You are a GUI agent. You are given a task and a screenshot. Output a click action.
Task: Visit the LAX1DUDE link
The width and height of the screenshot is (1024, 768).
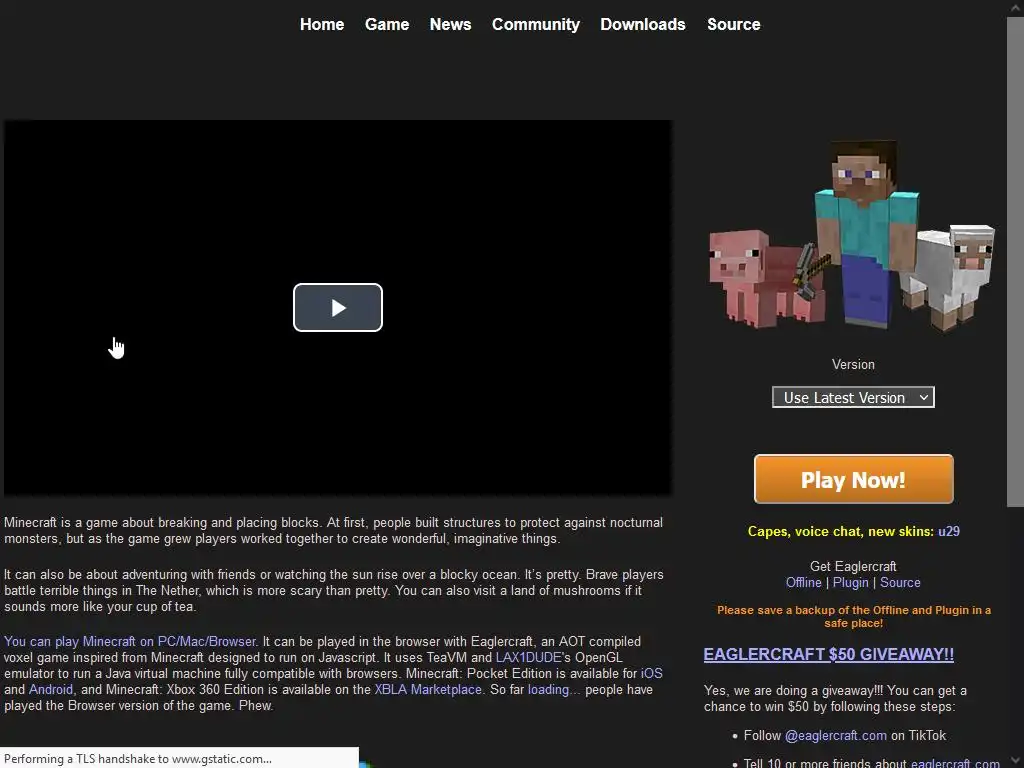point(528,657)
